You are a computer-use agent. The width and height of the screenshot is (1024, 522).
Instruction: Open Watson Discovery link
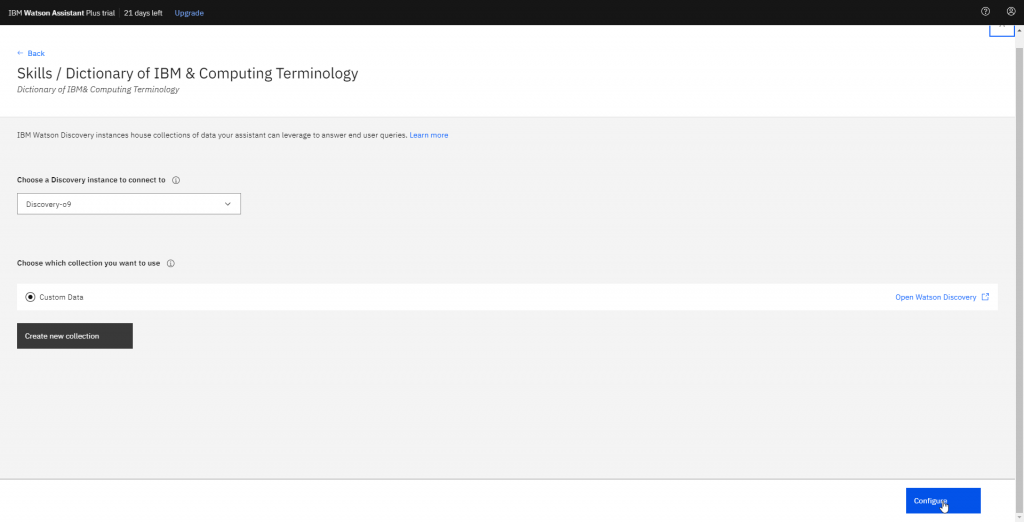pos(936,297)
